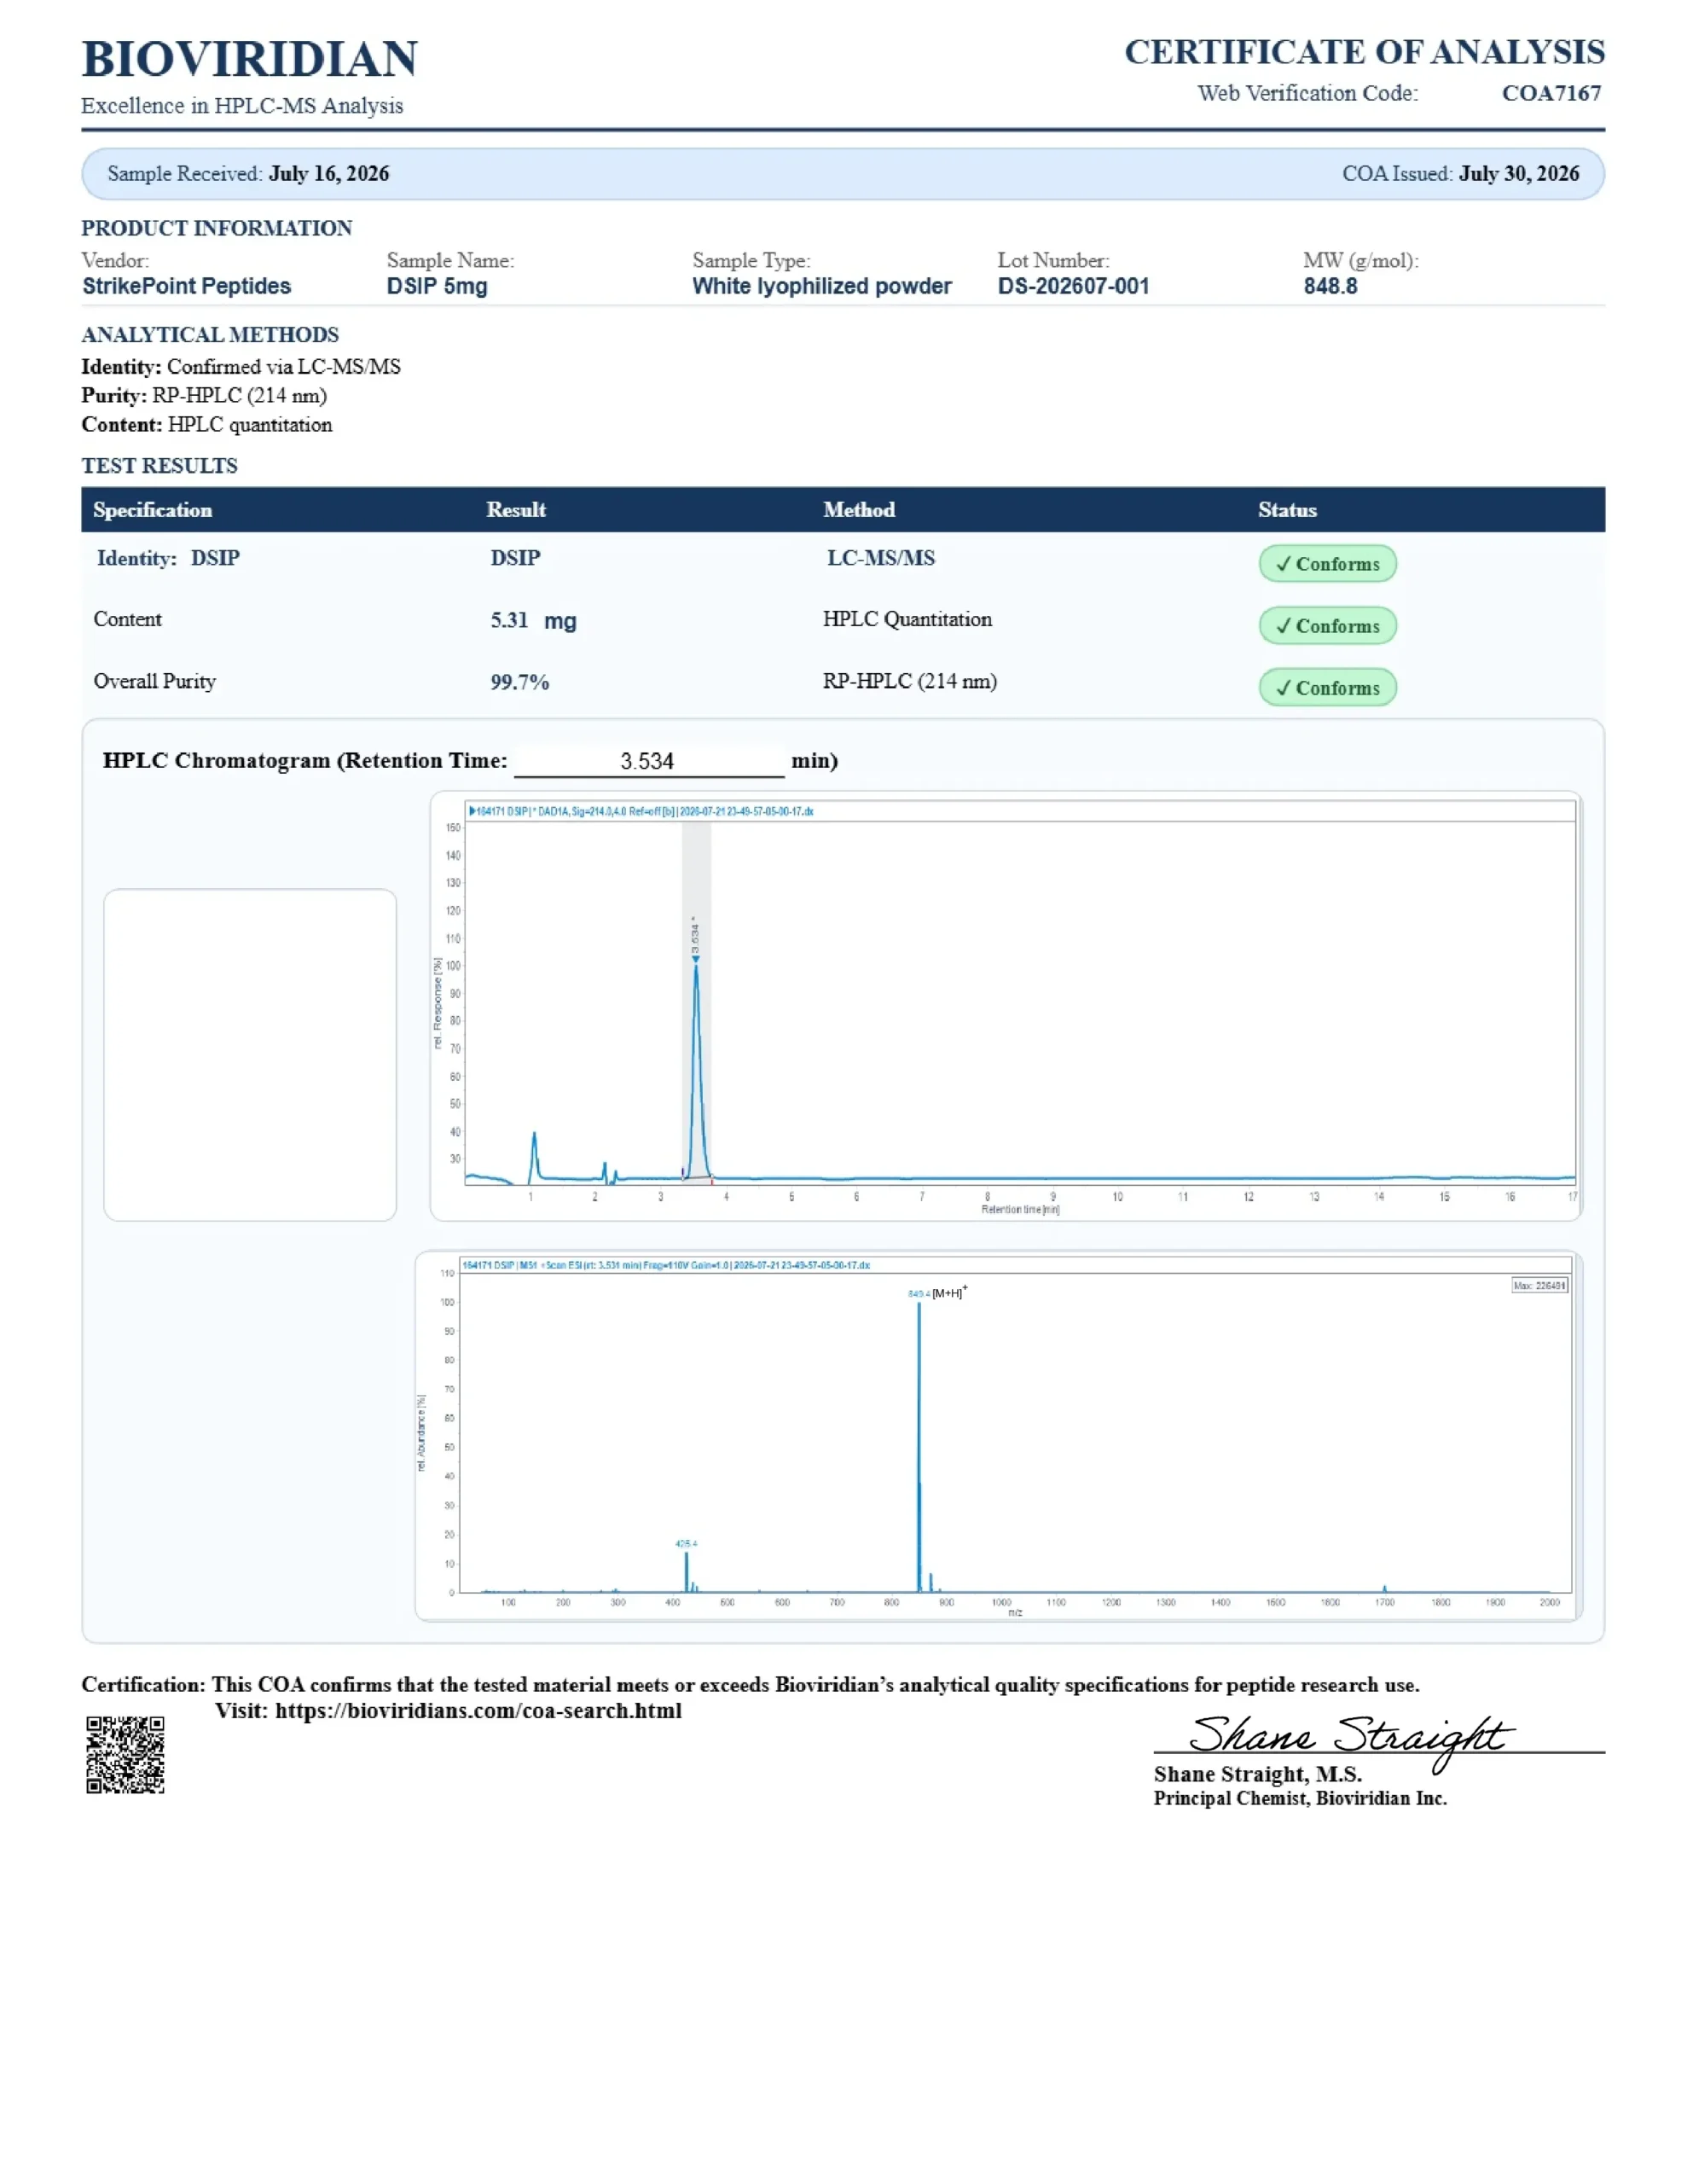
Task: Click the Content Conforms status badge
Action: coord(1327,625)
